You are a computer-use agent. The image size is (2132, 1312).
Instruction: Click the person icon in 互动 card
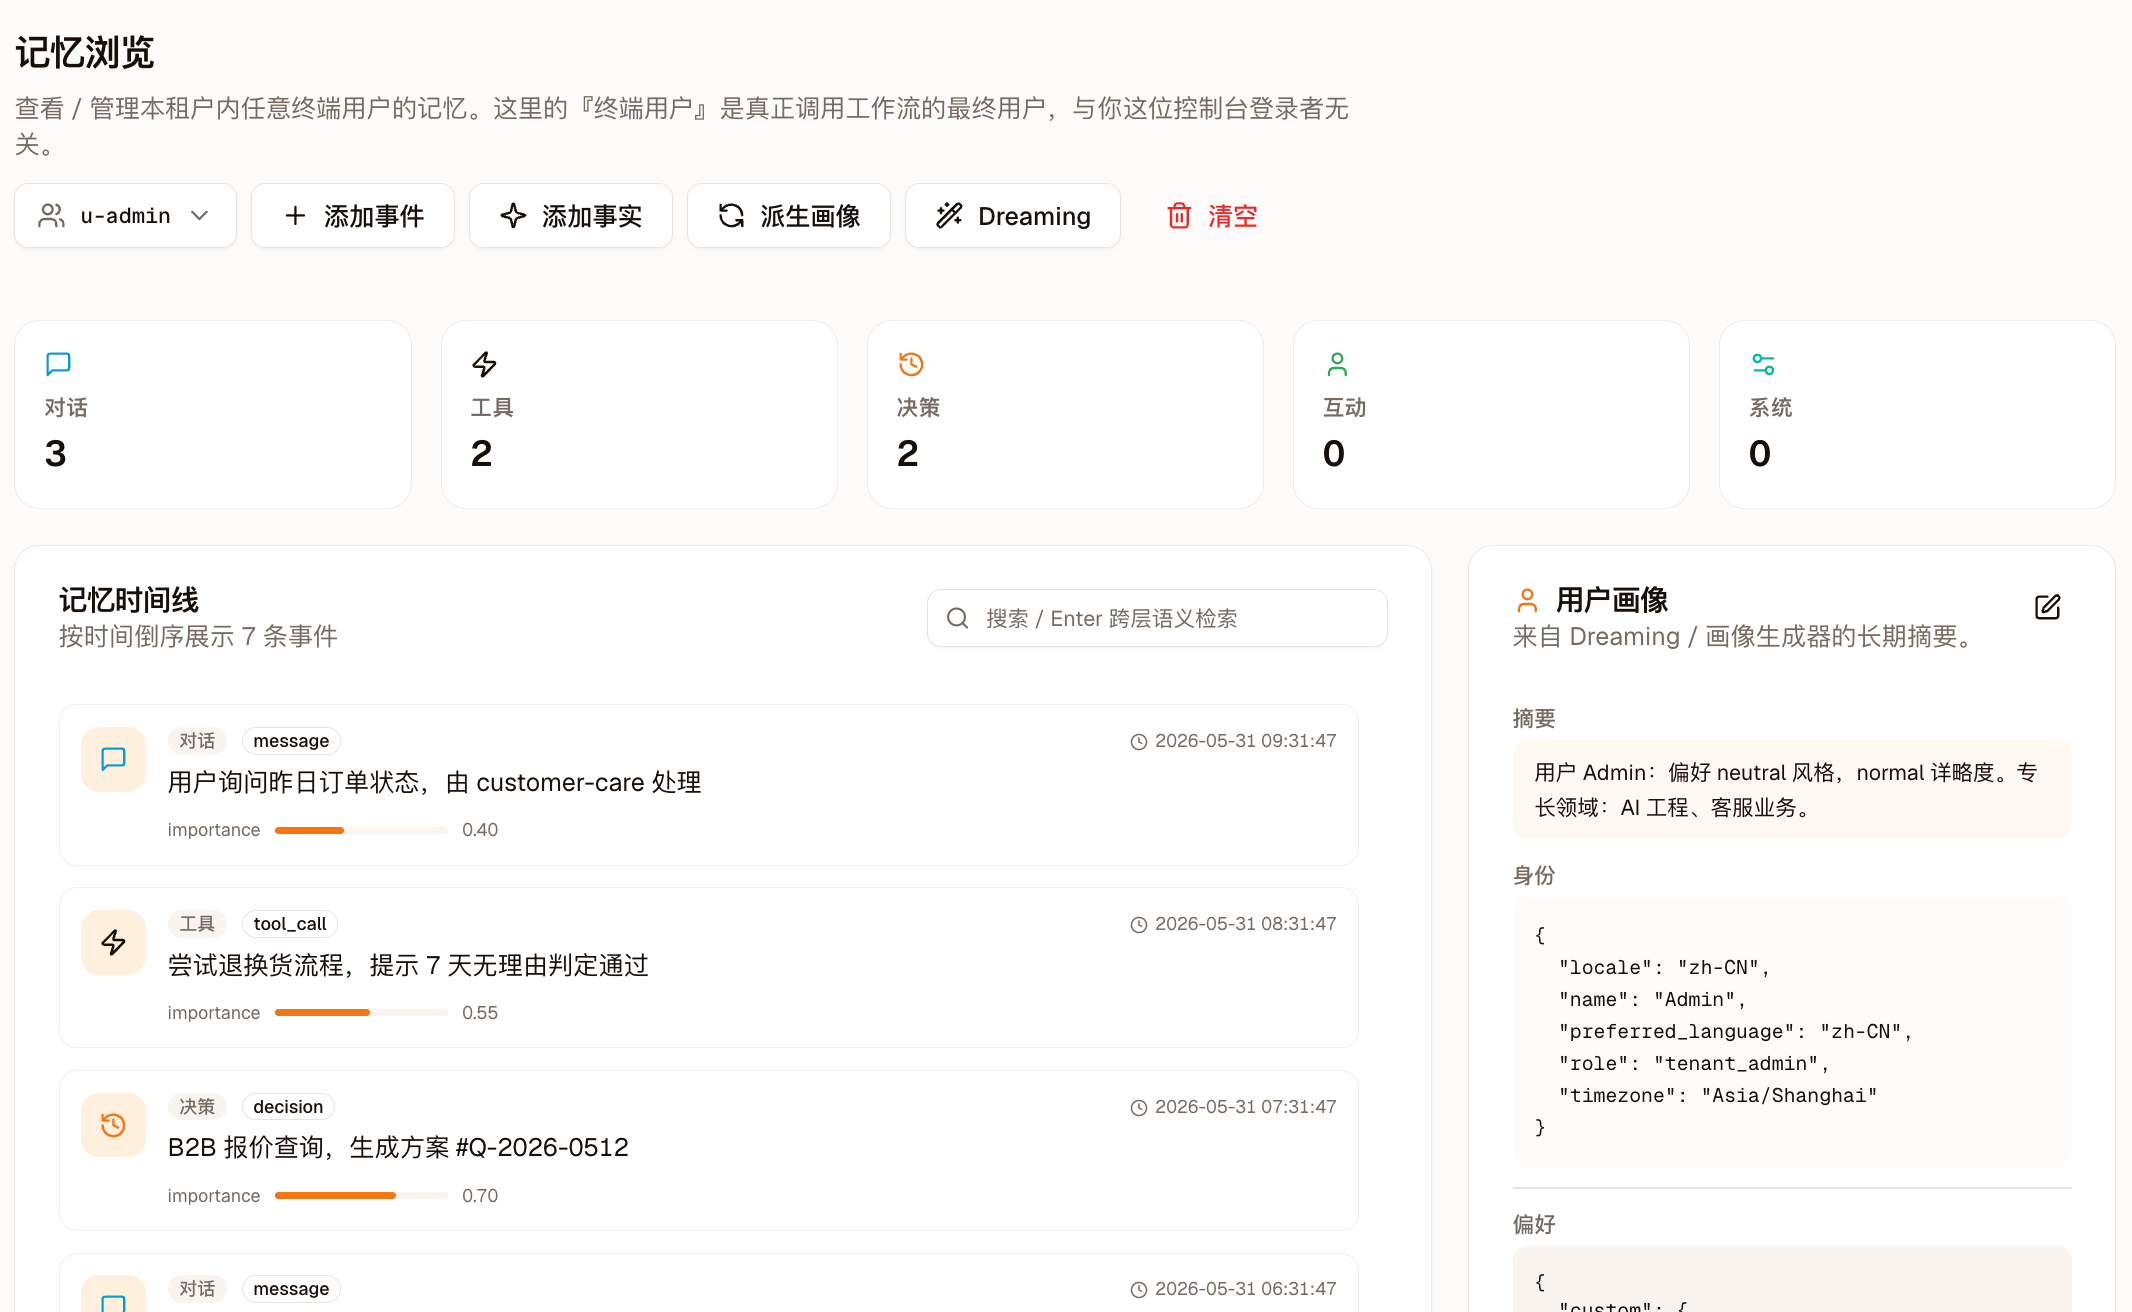point(1337,364)
